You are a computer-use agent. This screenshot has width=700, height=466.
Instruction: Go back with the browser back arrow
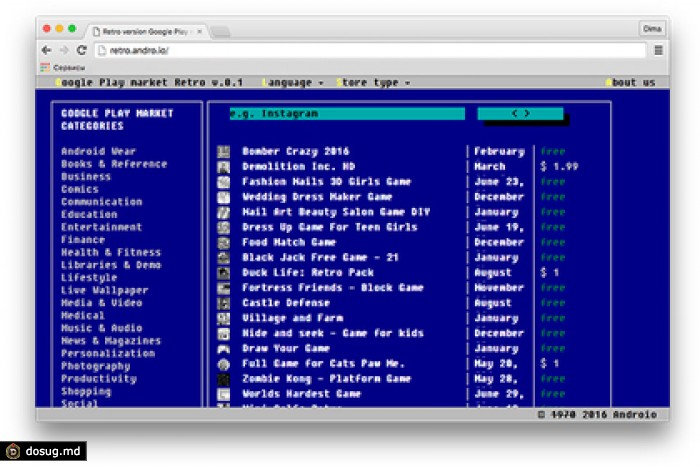point(46,50)
